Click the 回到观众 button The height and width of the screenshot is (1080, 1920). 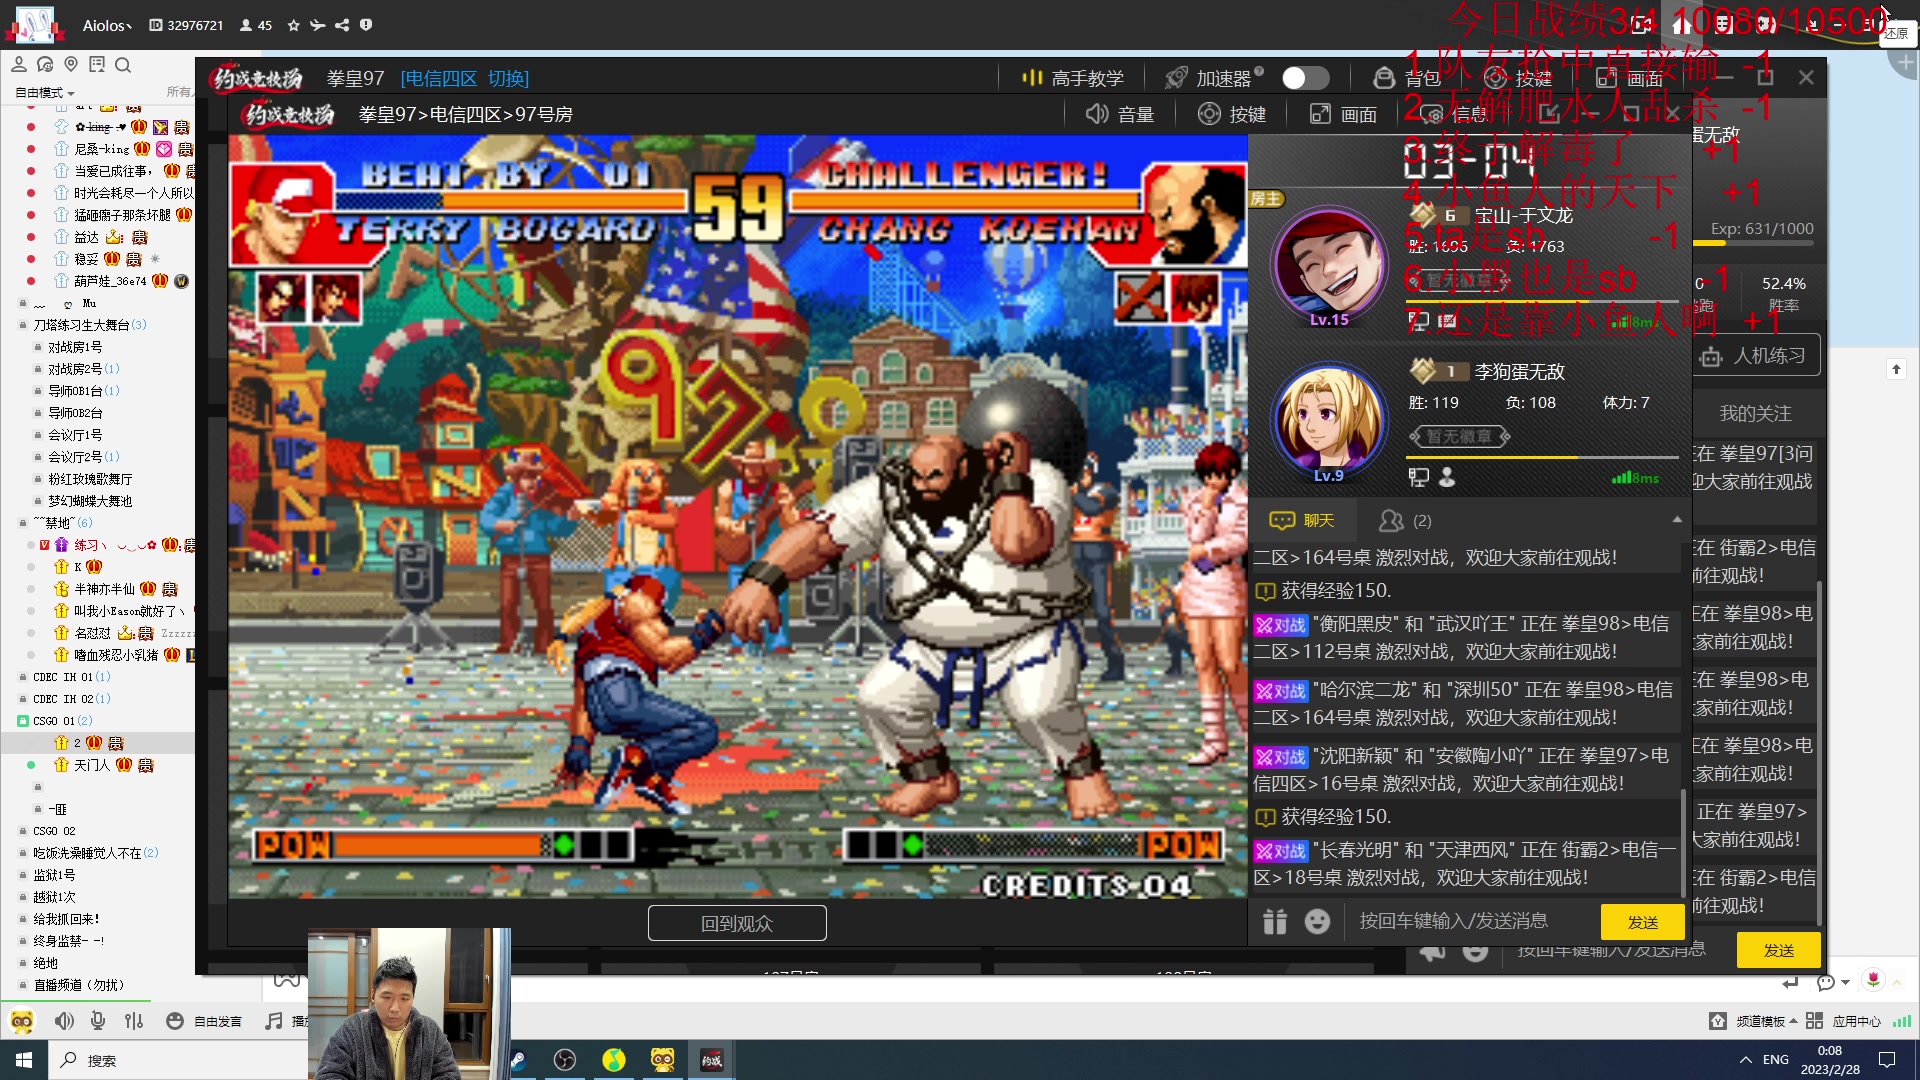737,923
